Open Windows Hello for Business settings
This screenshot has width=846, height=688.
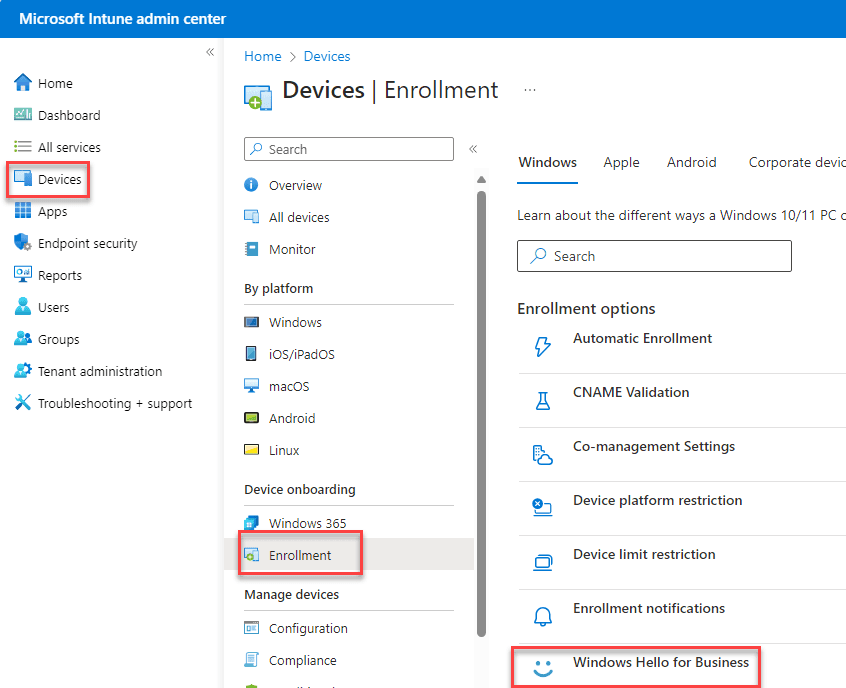tap(660, 662)
